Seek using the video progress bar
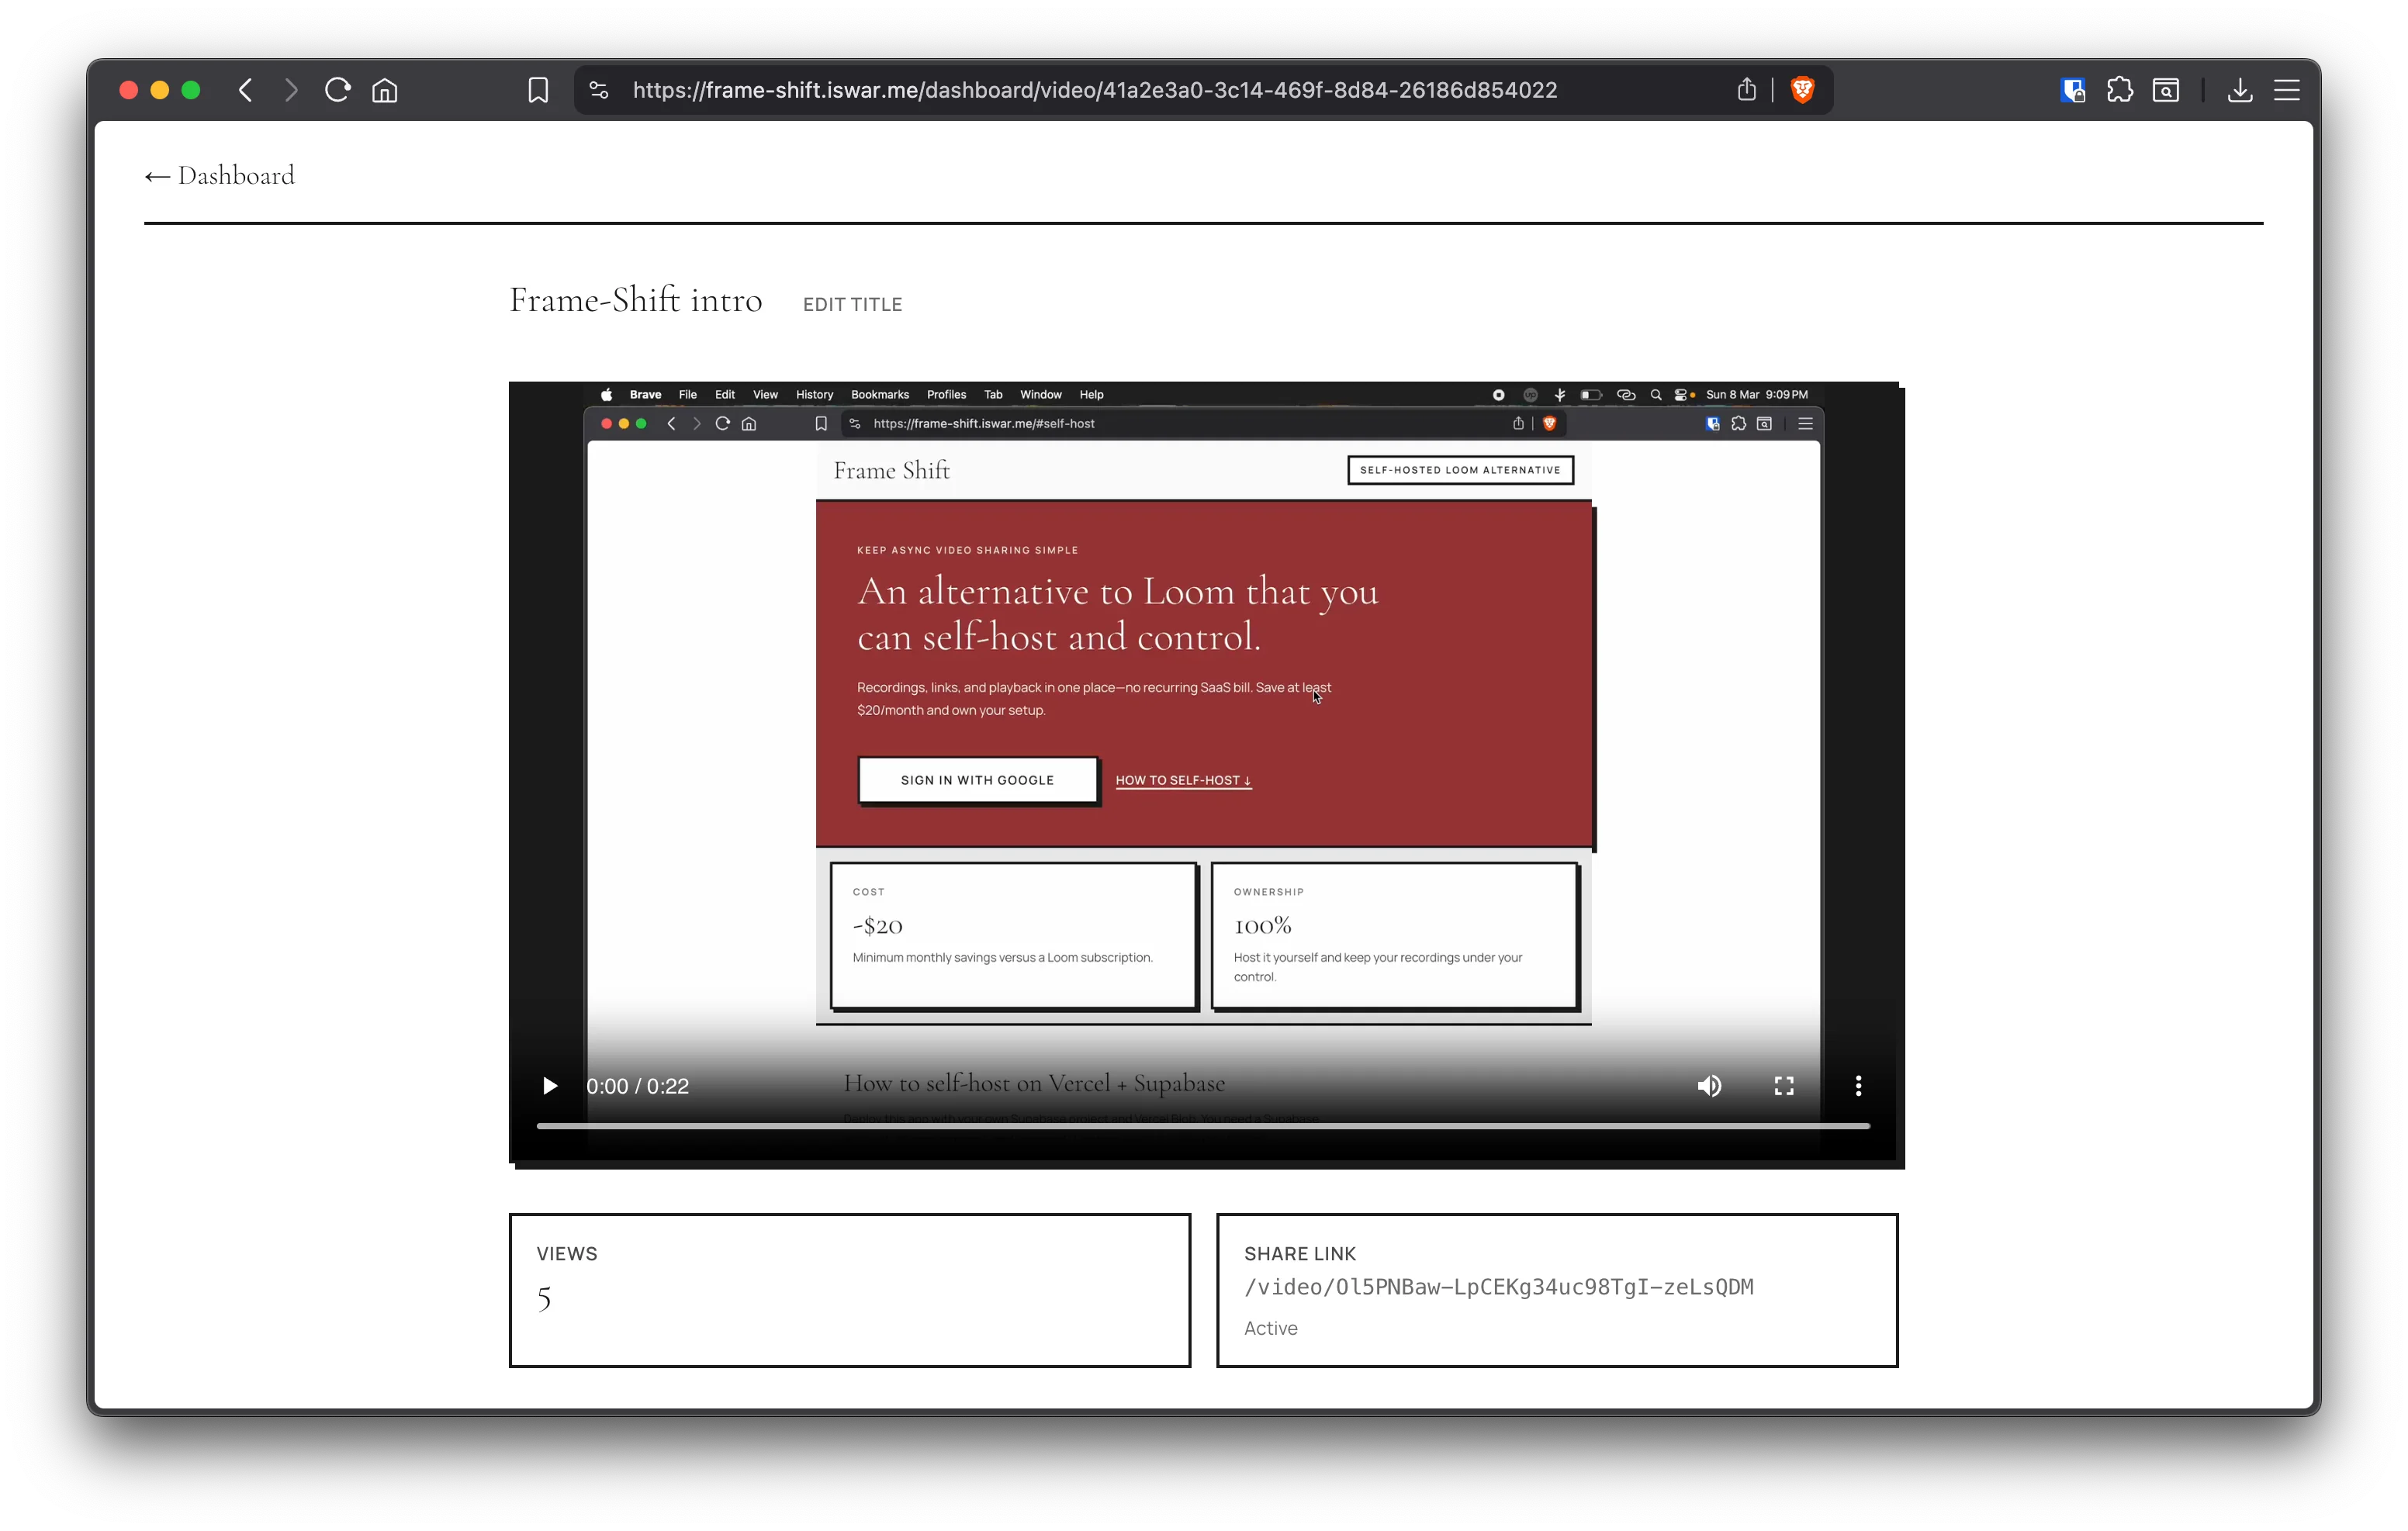The width and height of the screenshot is (2408, 1531). pyautogui.click(x=1204, y=1127)
